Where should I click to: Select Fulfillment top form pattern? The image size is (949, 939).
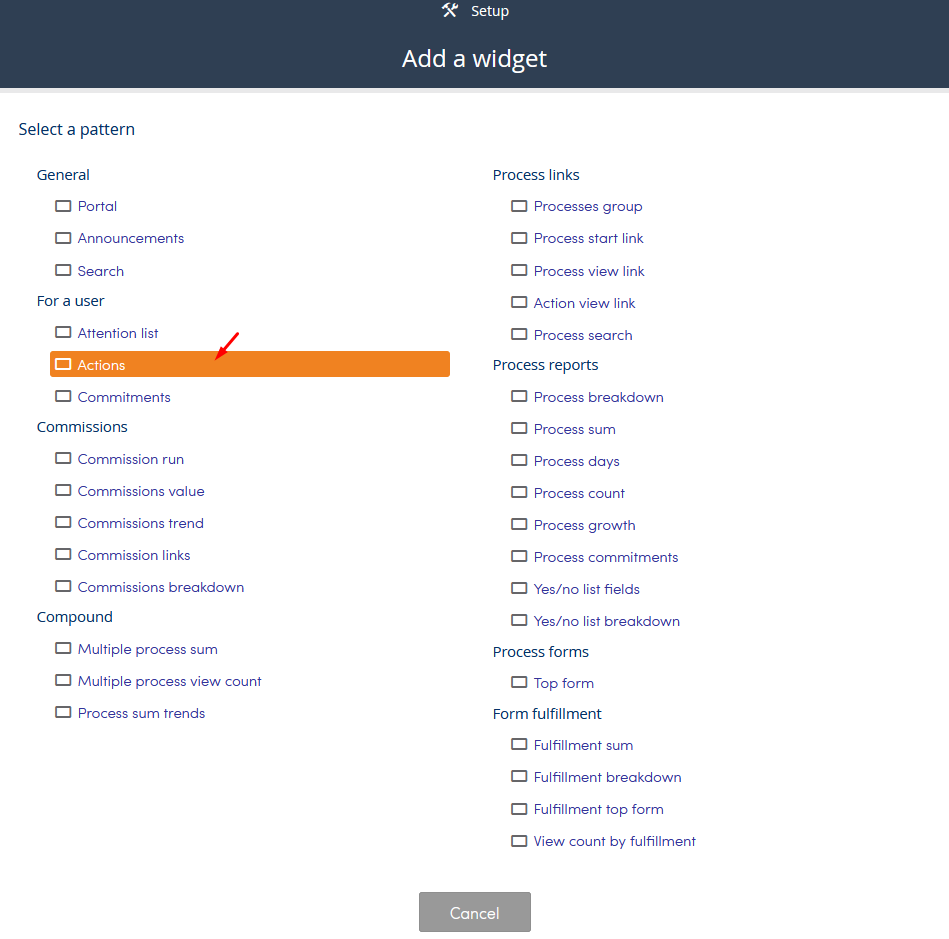(x=599, y=809)
